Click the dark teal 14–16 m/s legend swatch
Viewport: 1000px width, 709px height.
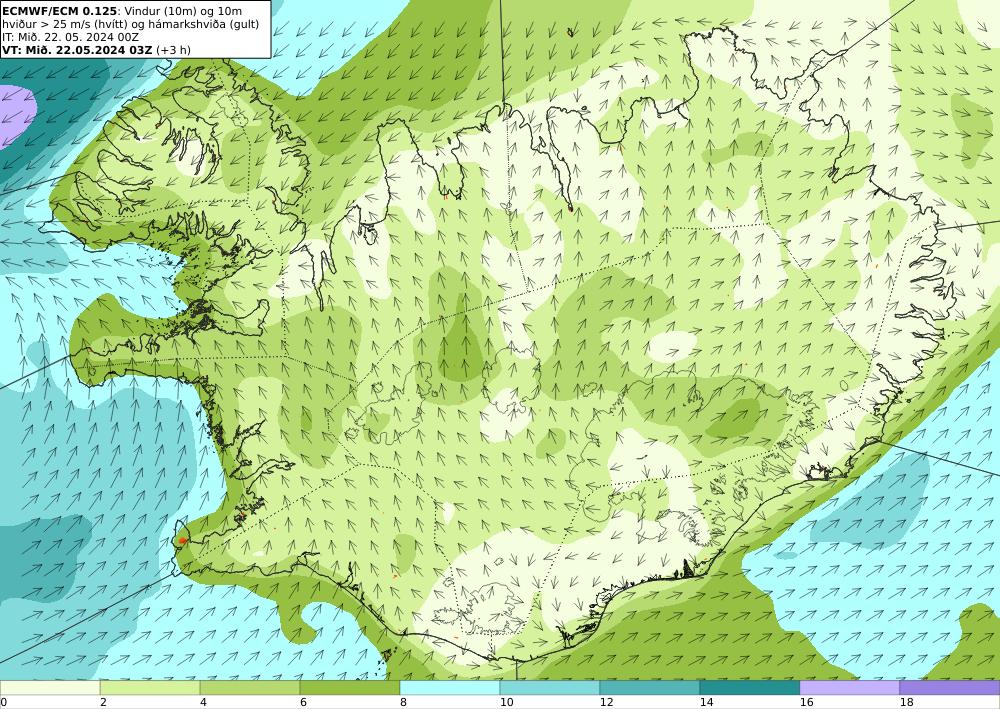pyautogui.click(x=749, y=687)
